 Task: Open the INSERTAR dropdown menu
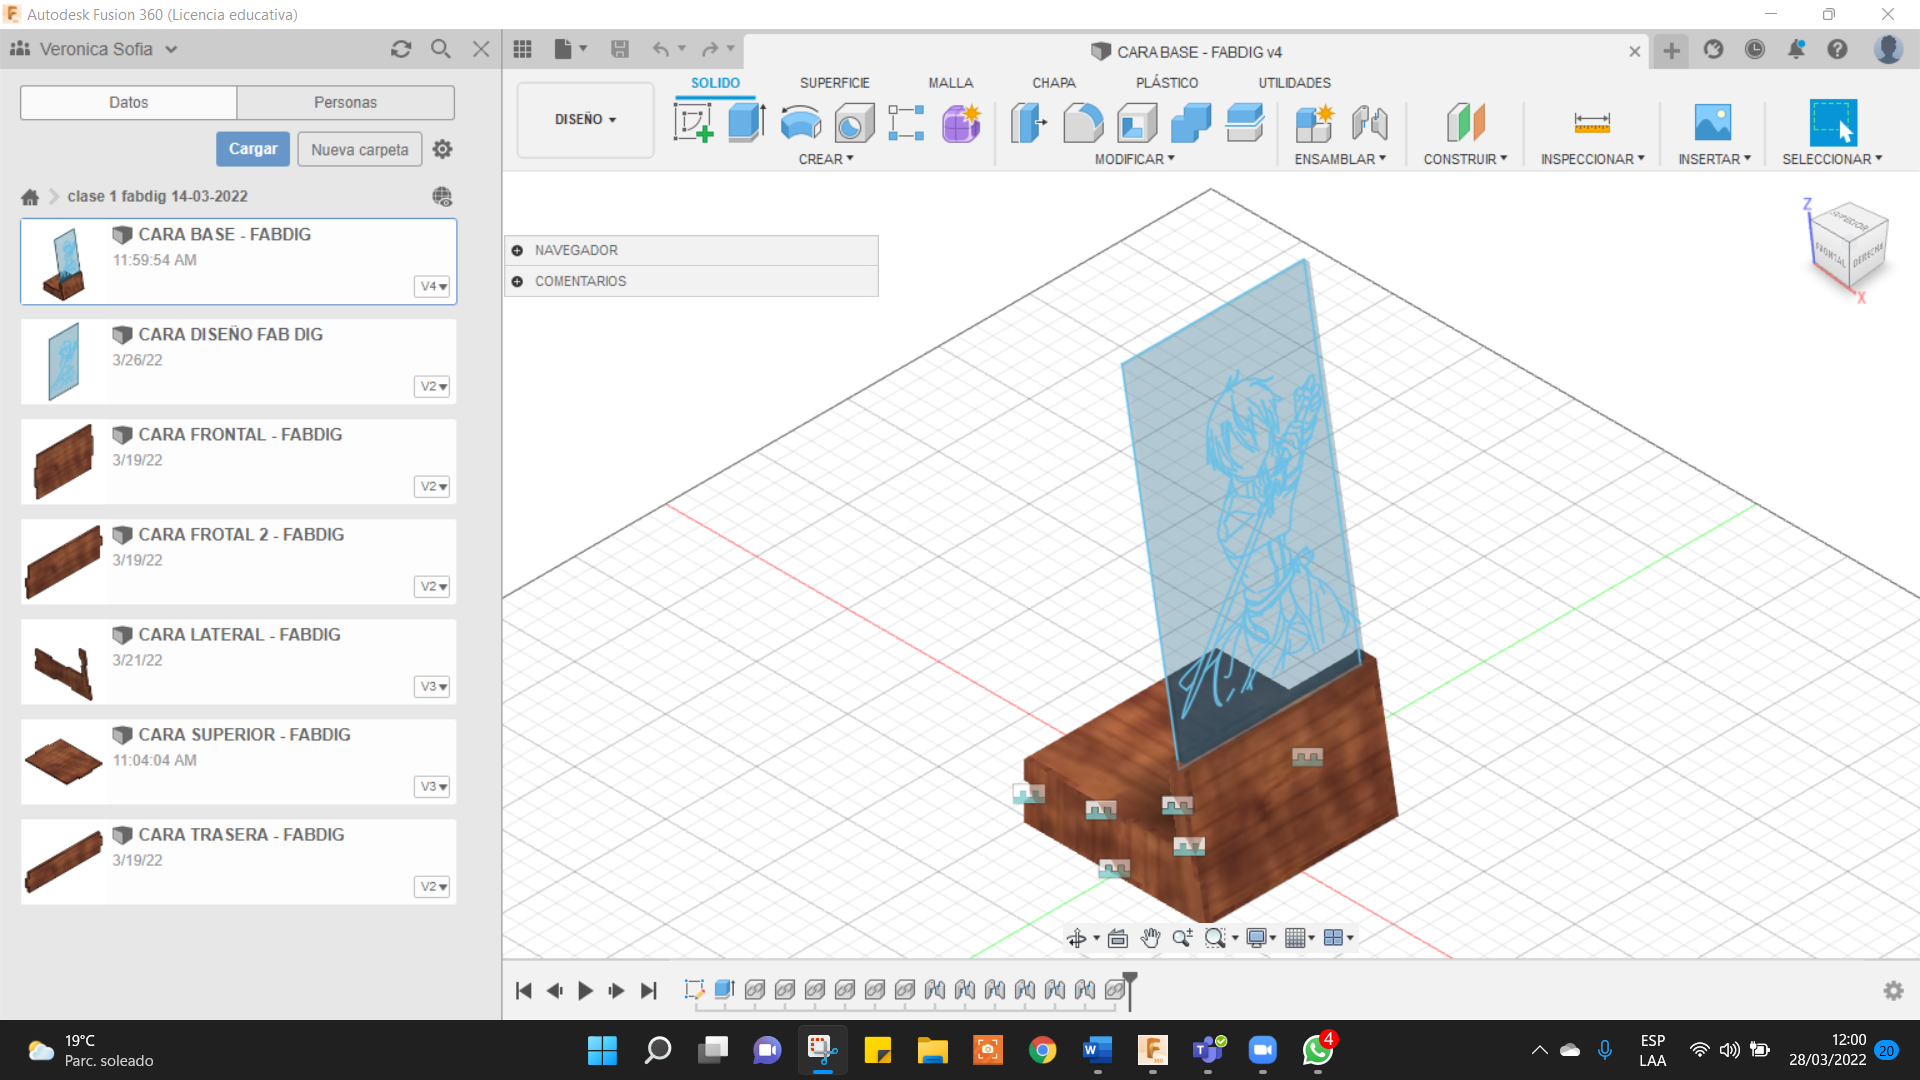click(x=1714, y=159)
